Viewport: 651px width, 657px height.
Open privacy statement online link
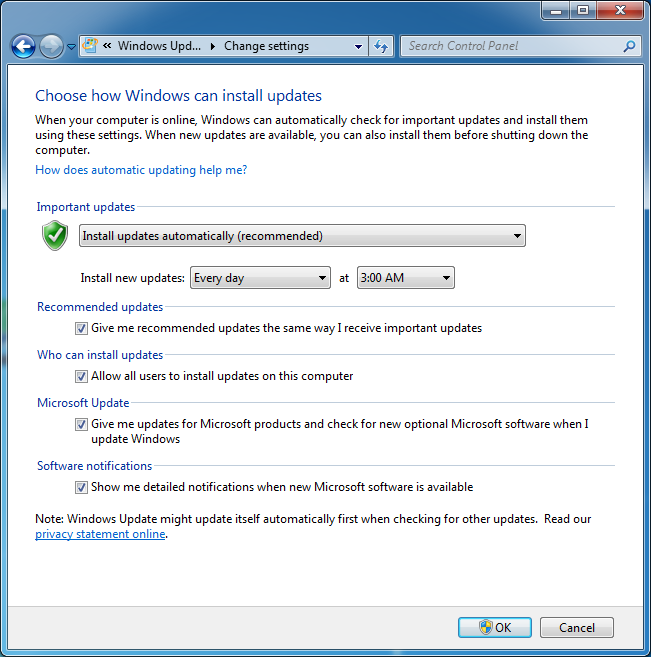pos(100,534)
